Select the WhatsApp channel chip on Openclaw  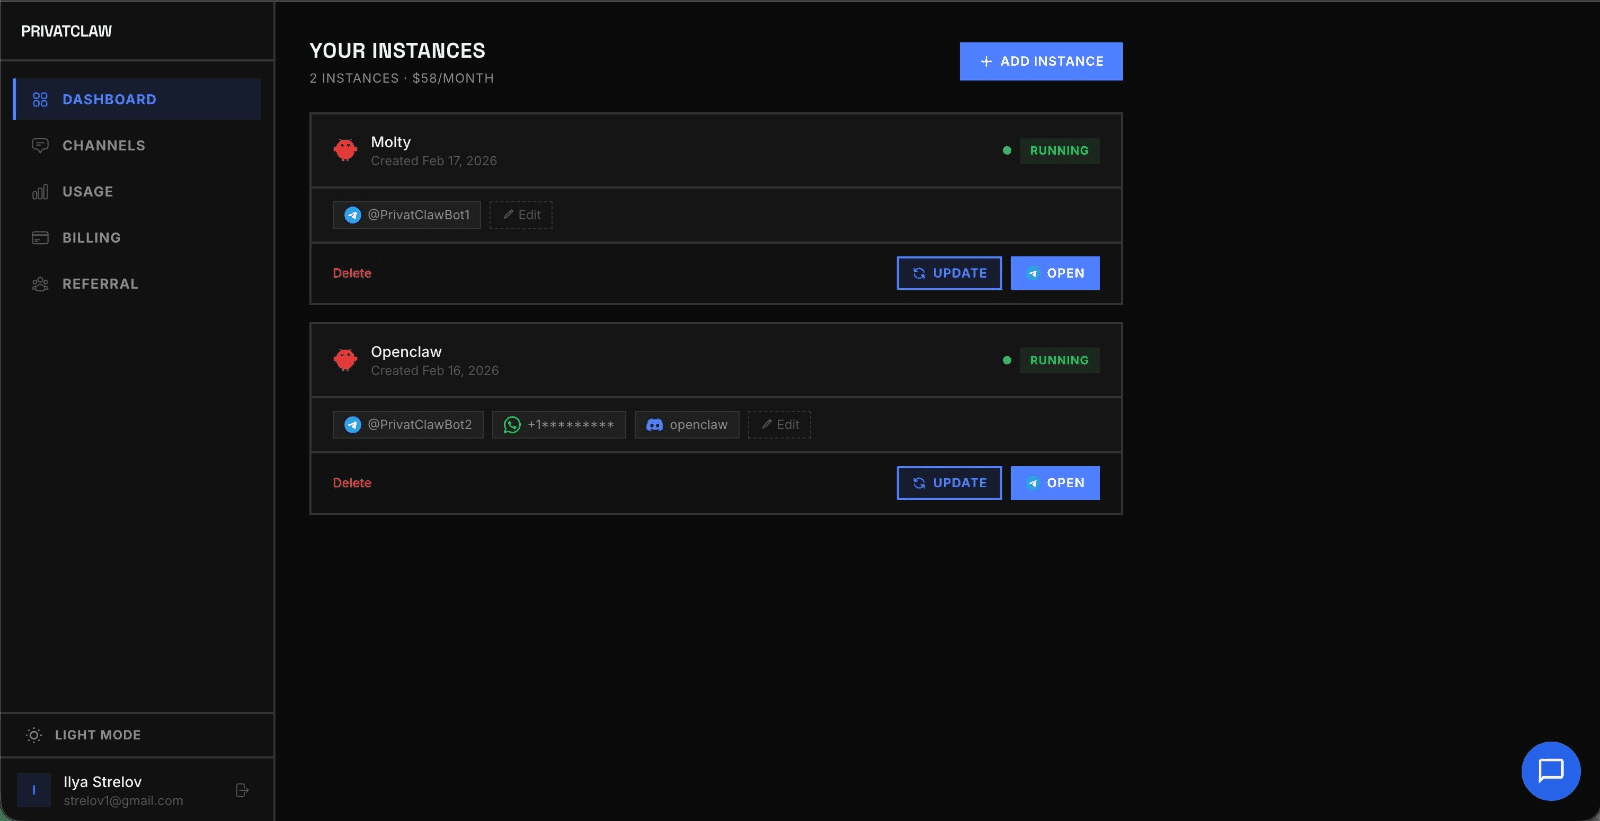(558, 425)
